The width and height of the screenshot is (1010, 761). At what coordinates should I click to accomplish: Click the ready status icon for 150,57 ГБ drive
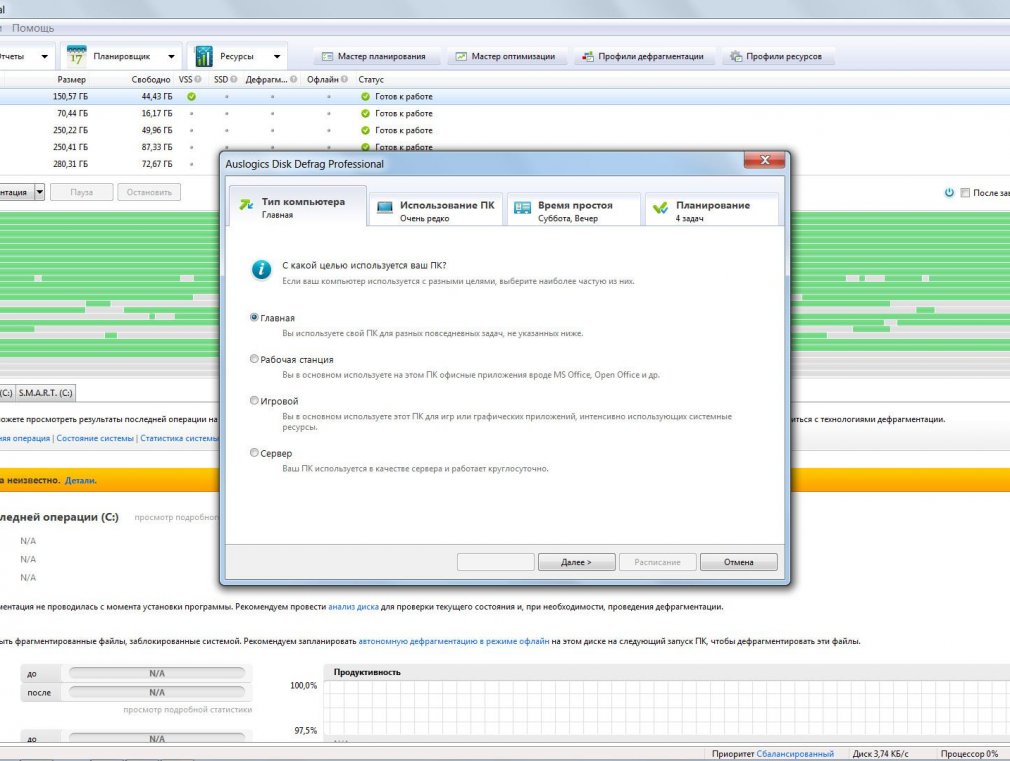[365, 97]
